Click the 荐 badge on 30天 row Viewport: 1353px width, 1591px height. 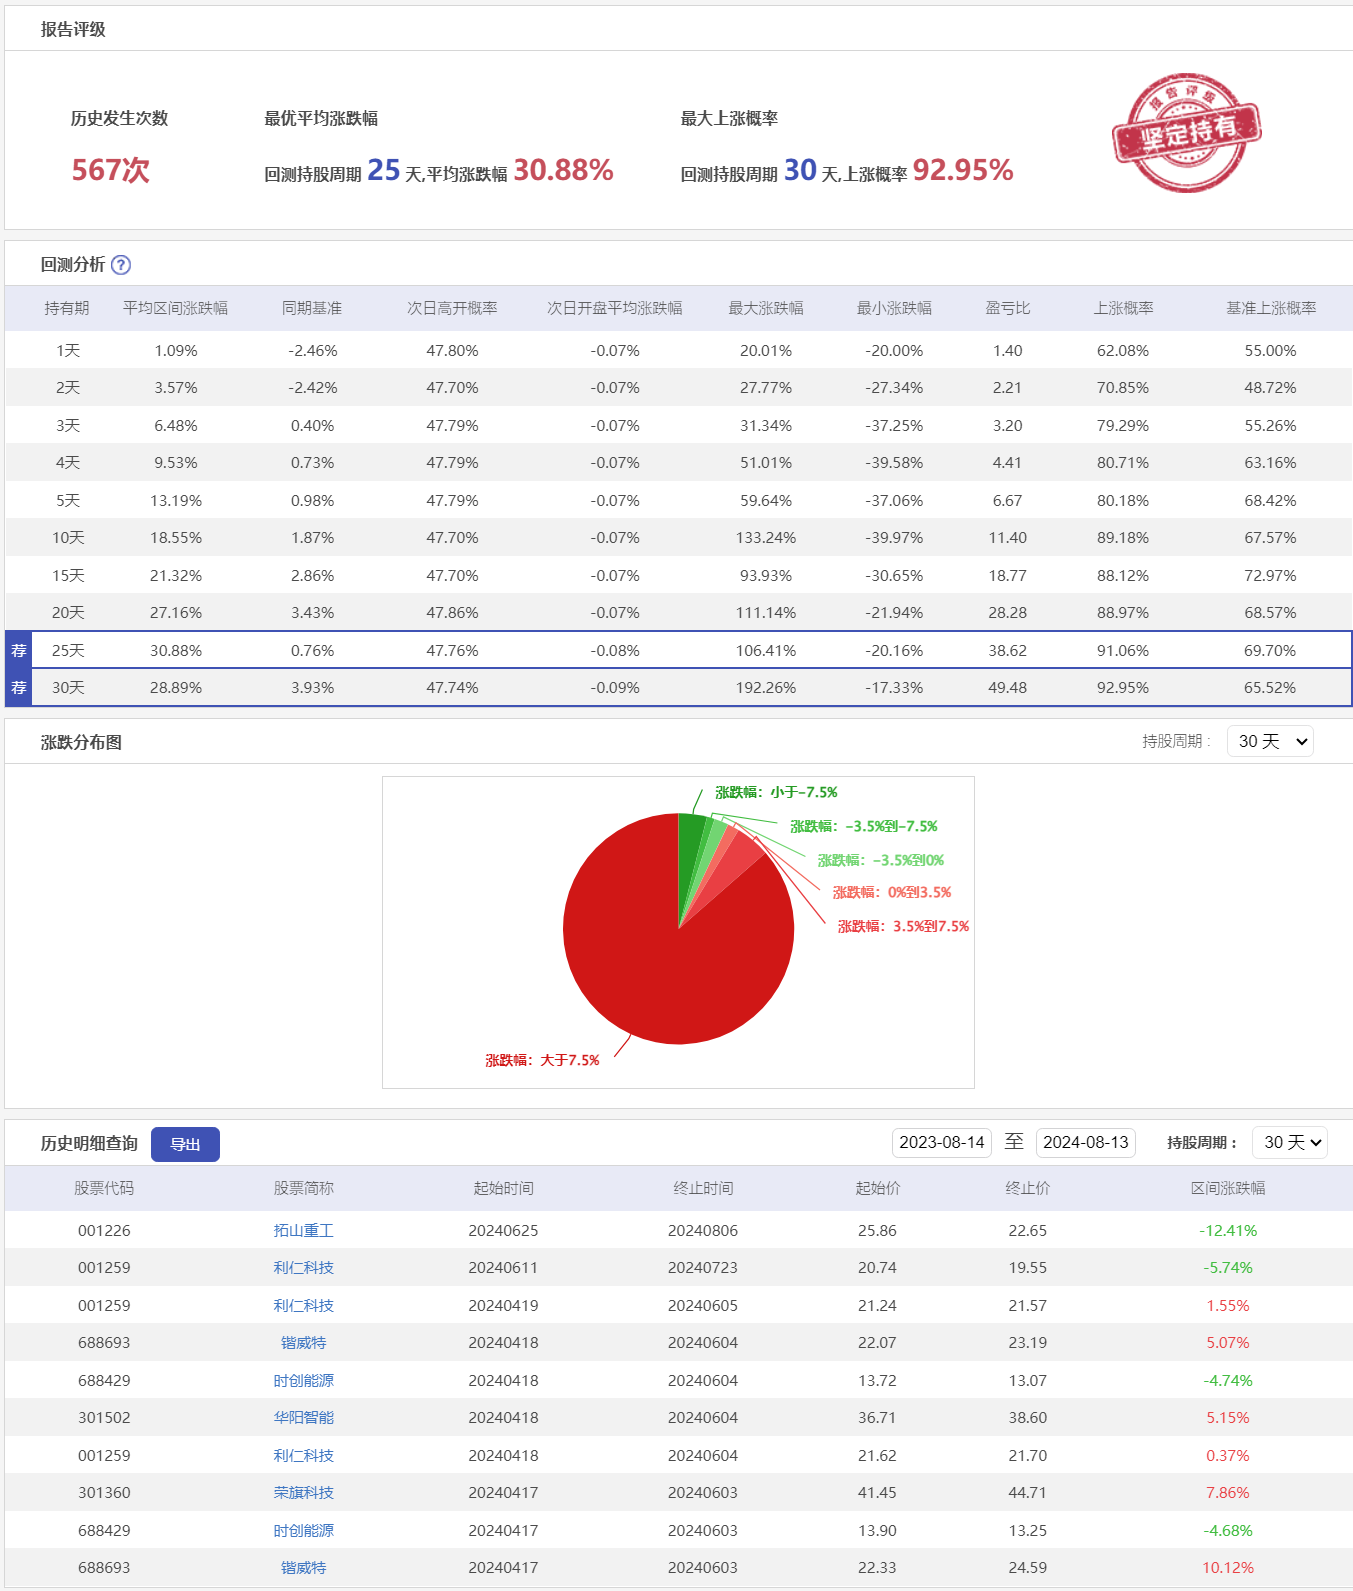[x=19, y=688]
